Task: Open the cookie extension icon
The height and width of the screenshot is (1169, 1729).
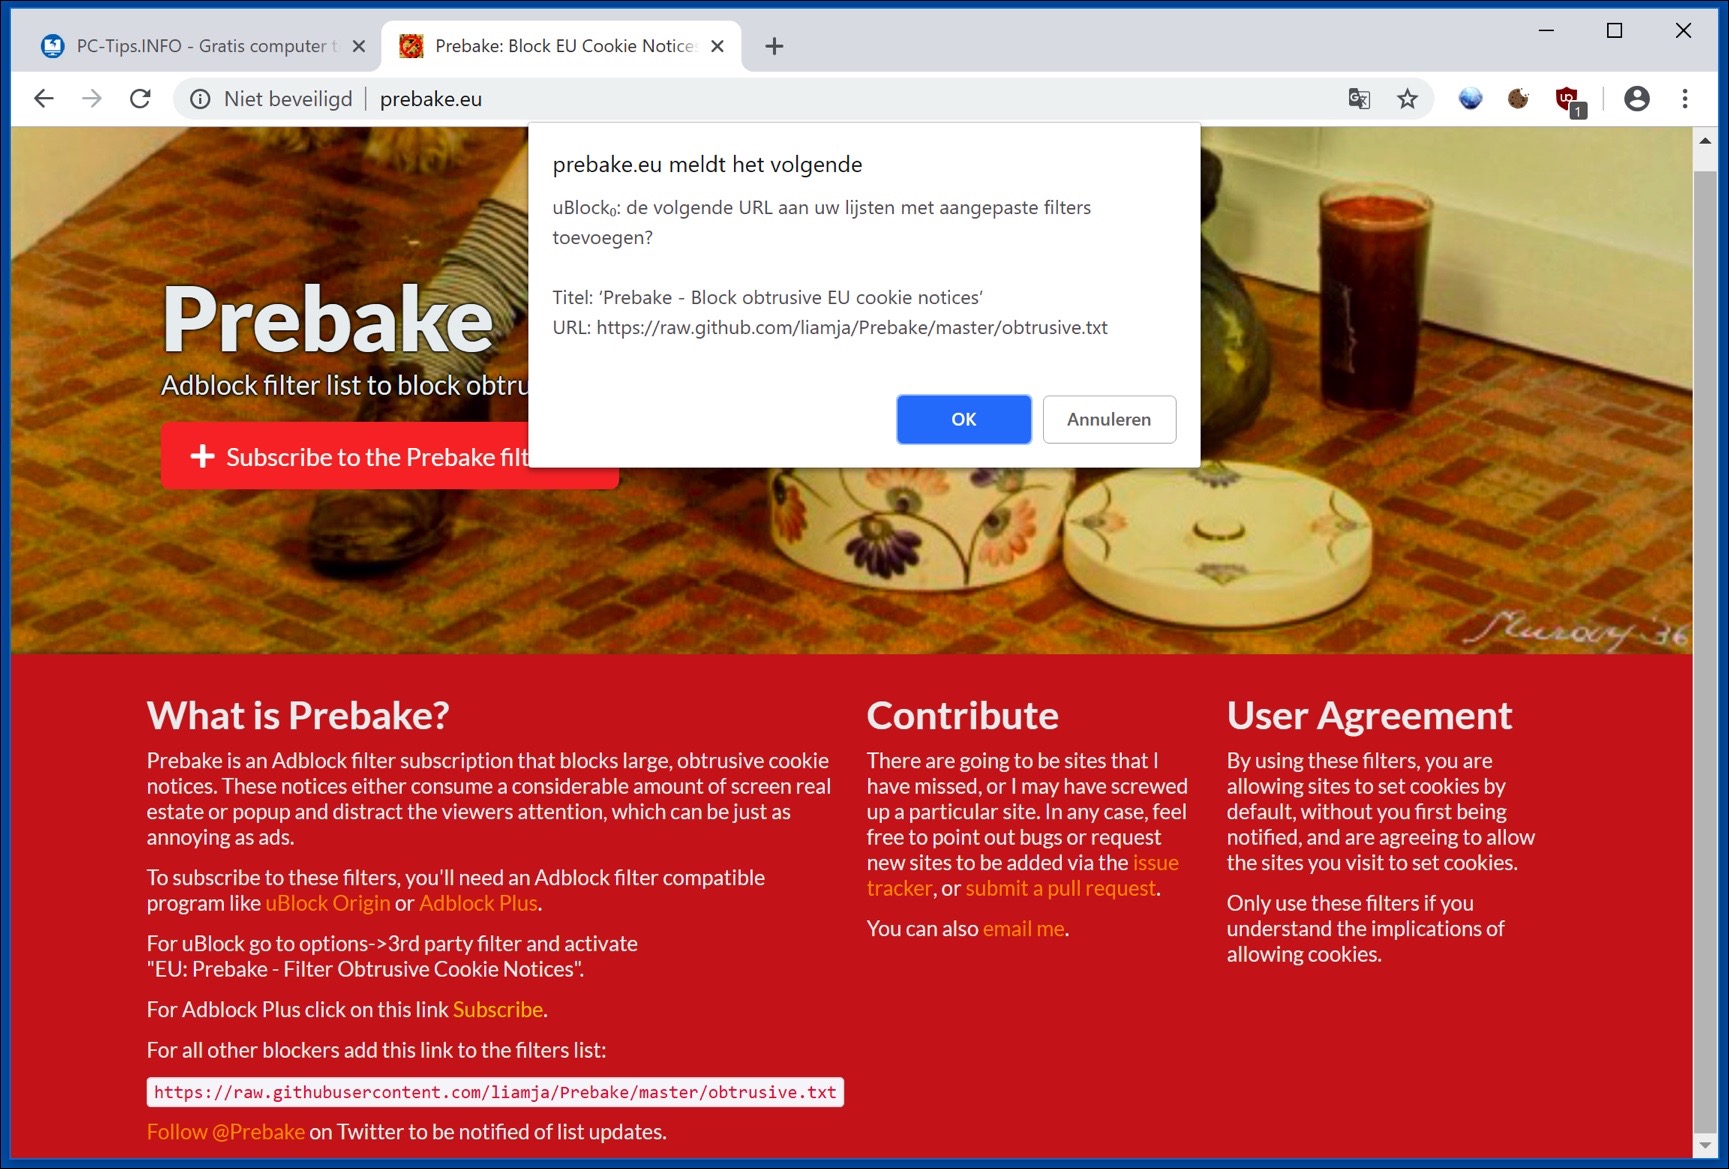Action: pyautogui.click(x=1518, y=98)
